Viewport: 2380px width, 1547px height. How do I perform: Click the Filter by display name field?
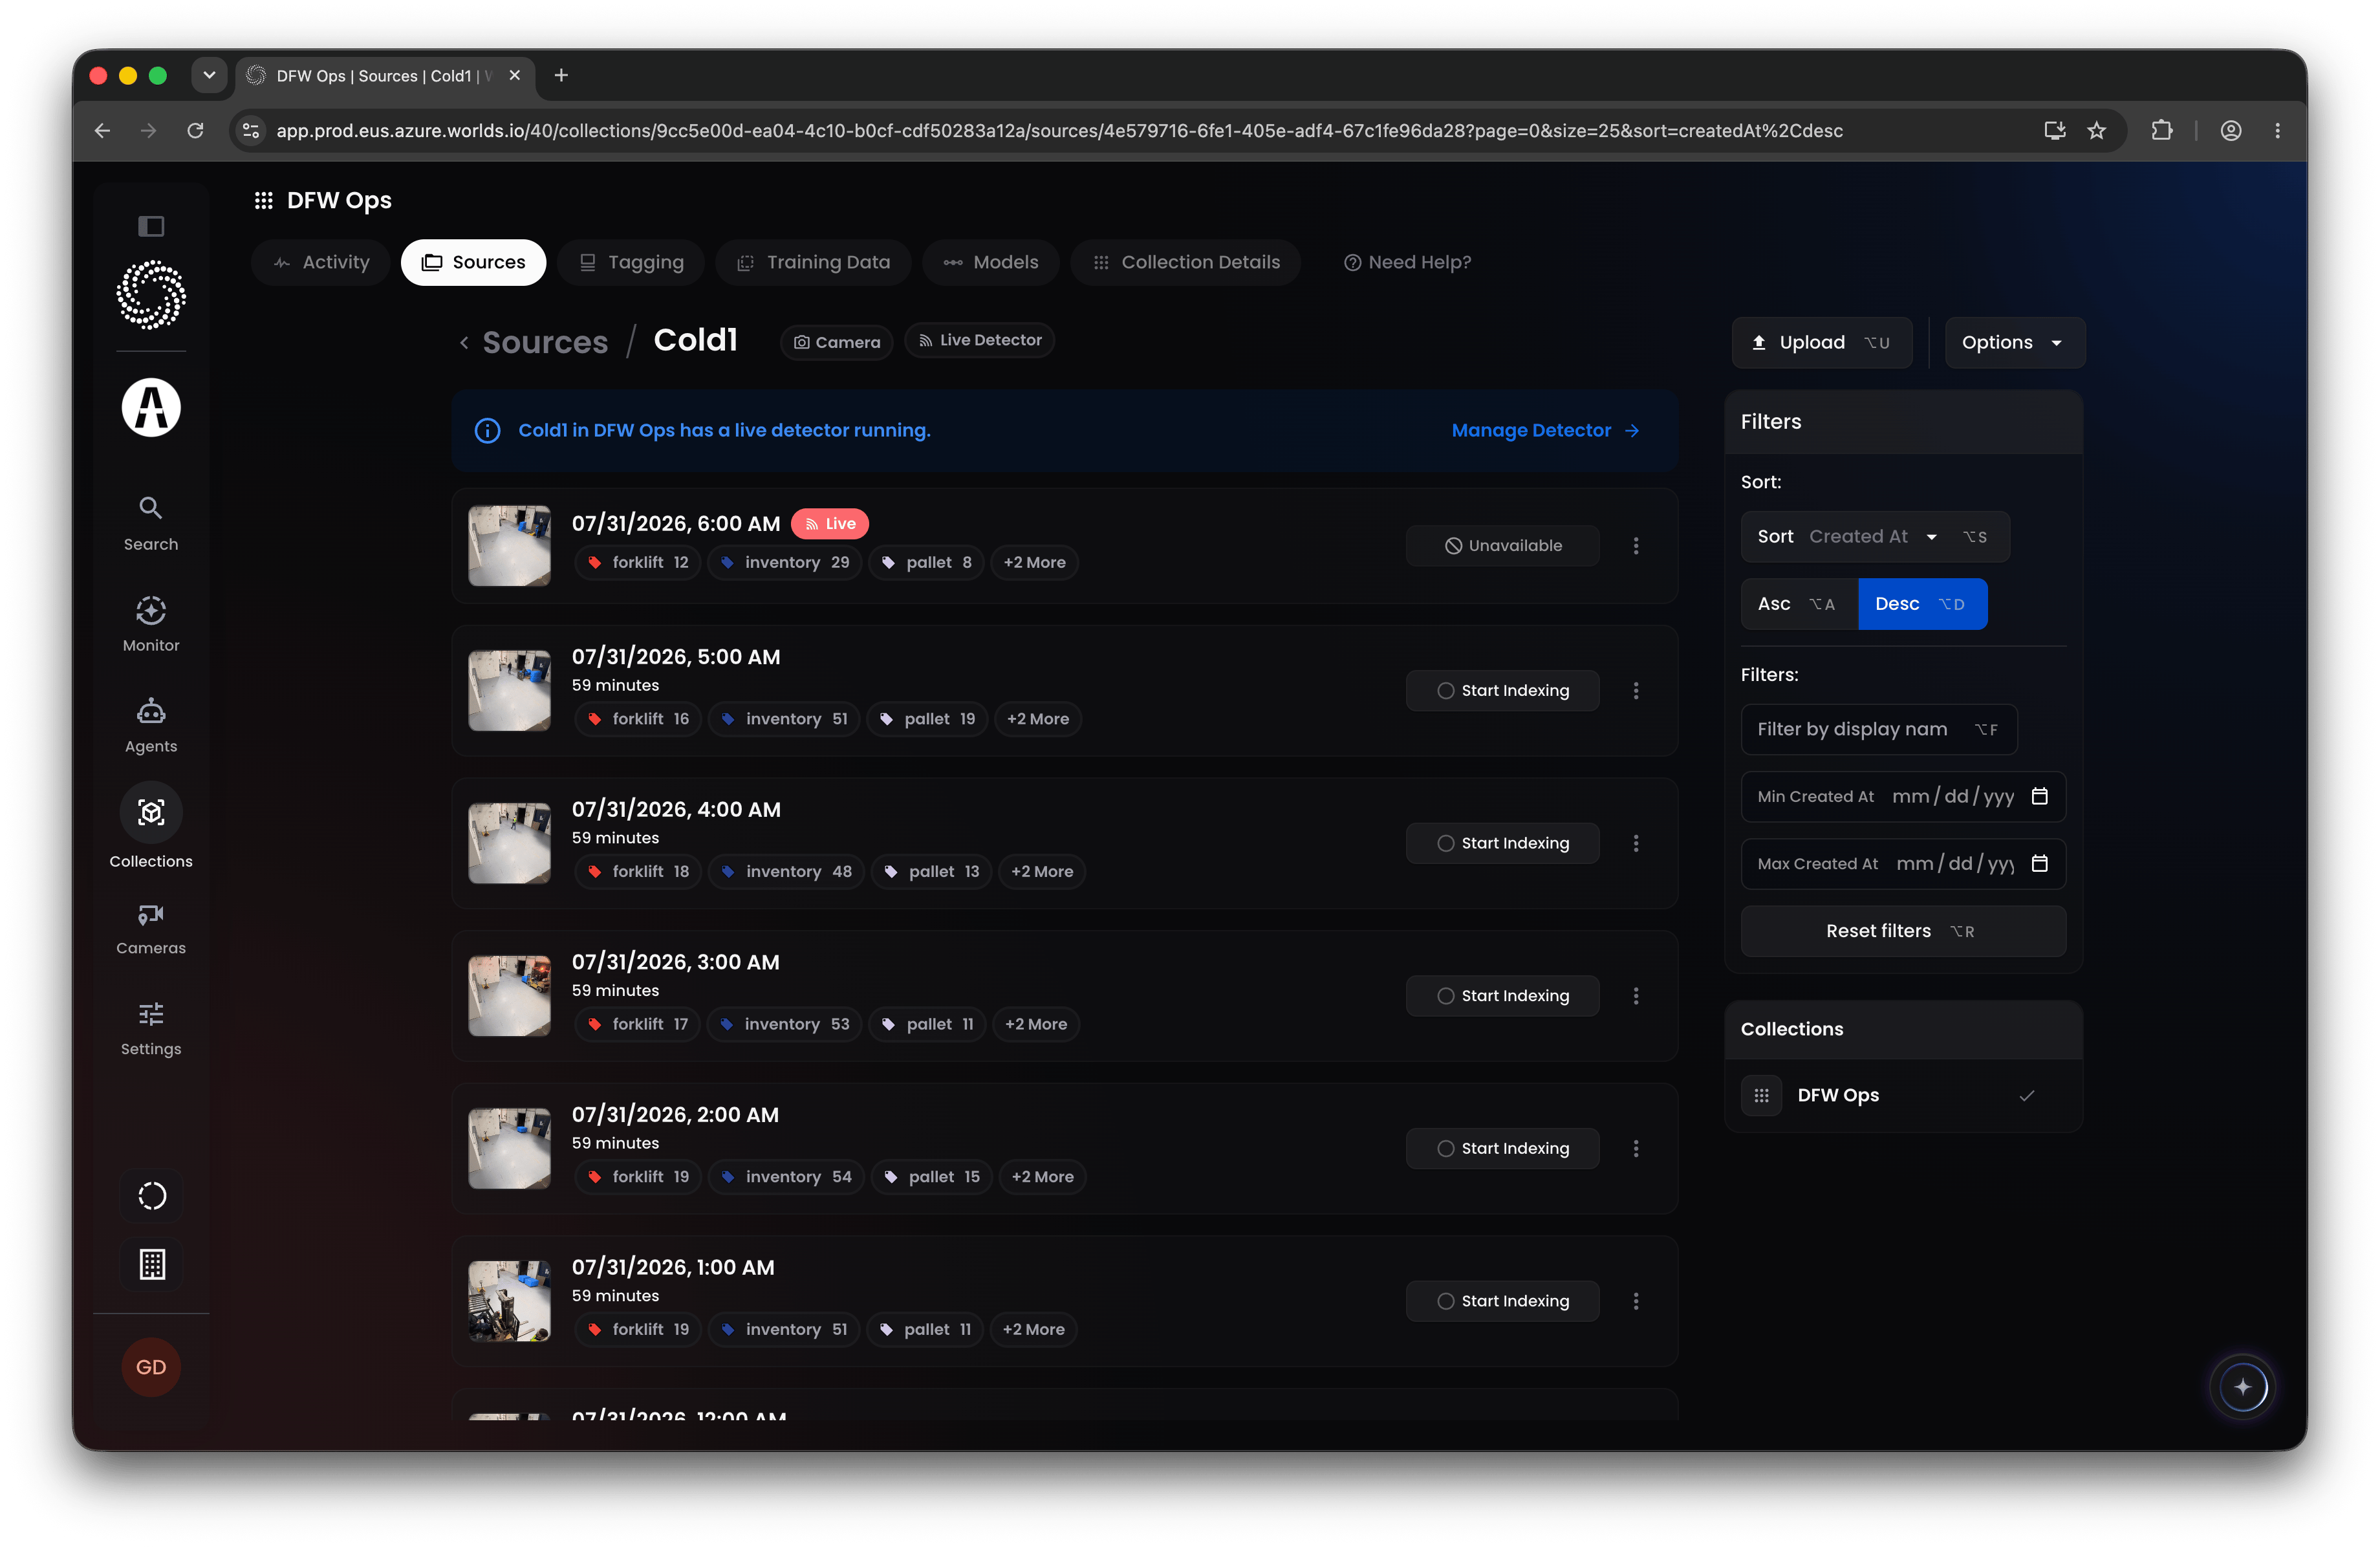click(1879, 729)
